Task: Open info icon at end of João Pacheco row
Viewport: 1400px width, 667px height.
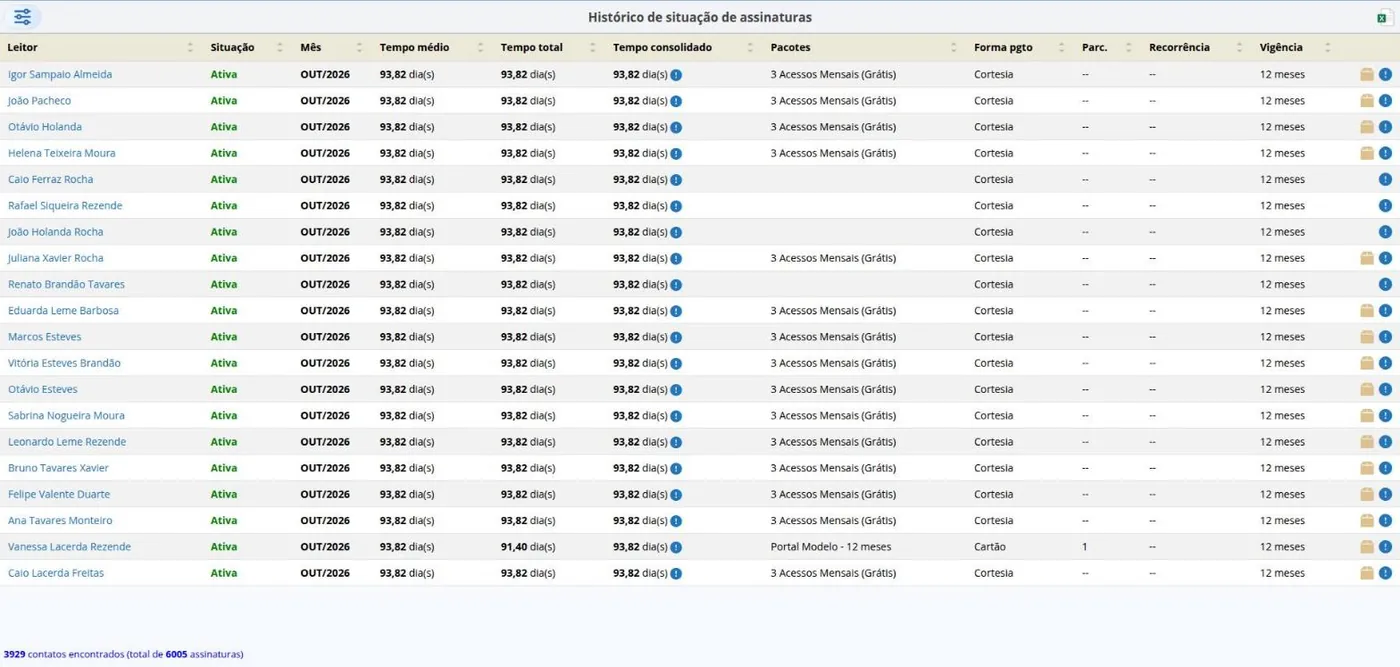Action: click(1385, 100)
